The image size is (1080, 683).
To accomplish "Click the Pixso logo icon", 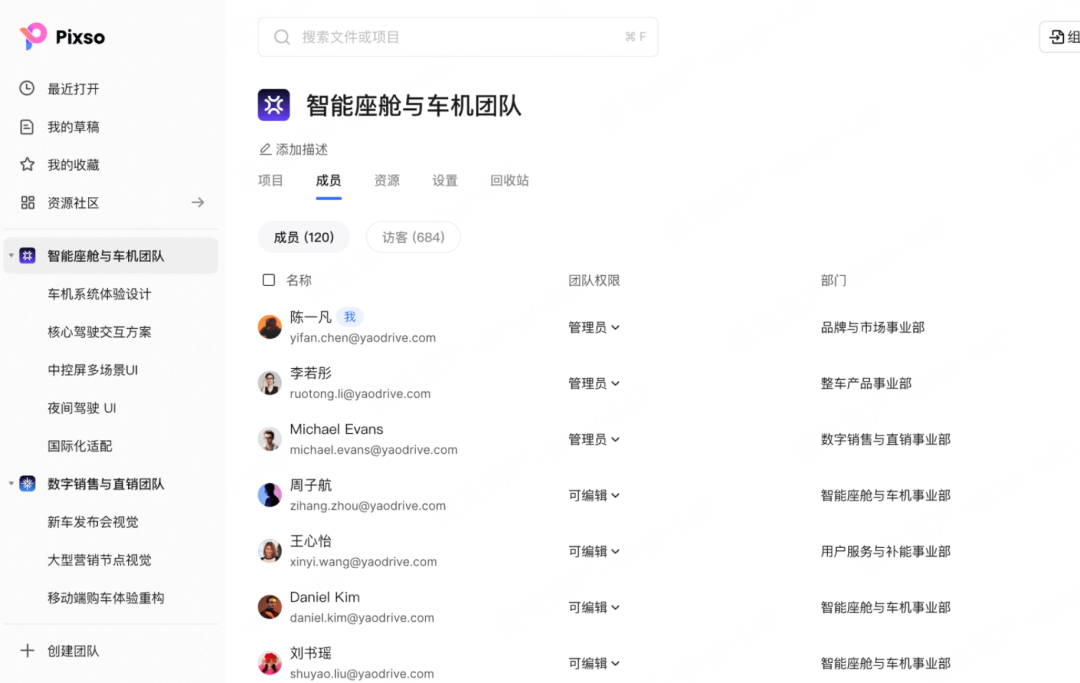I will click(x=33, y=36).
